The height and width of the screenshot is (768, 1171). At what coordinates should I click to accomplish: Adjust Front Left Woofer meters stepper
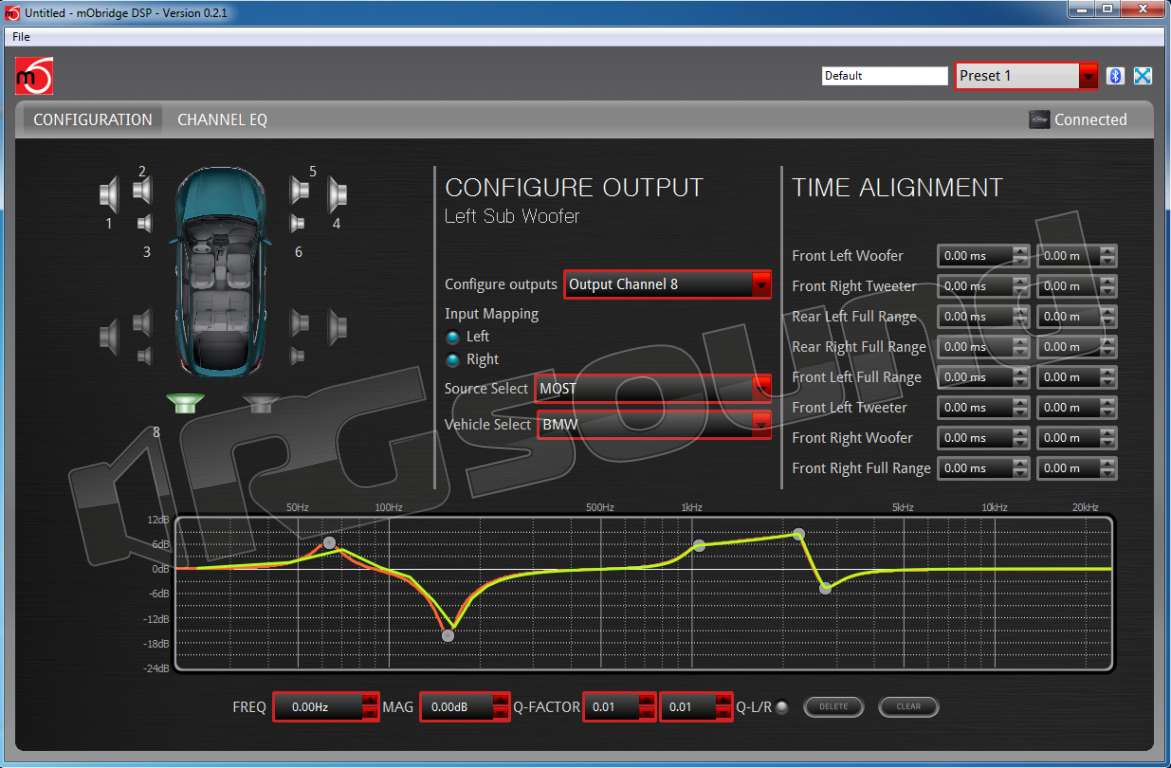pyautogui.click(x=1108, y=256)
